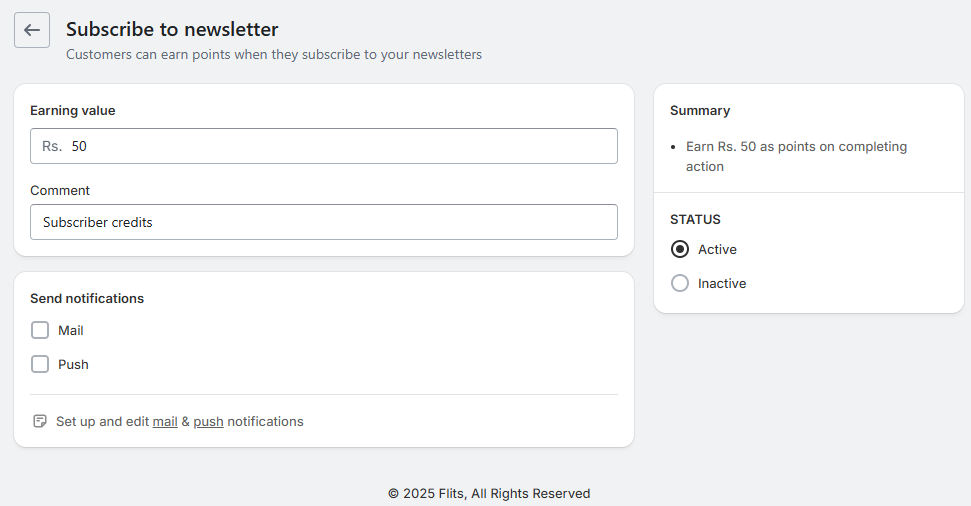Click the Send notifications heading
Image resolution: width=971 pixels, height=506 pixels.
point(87,298)
